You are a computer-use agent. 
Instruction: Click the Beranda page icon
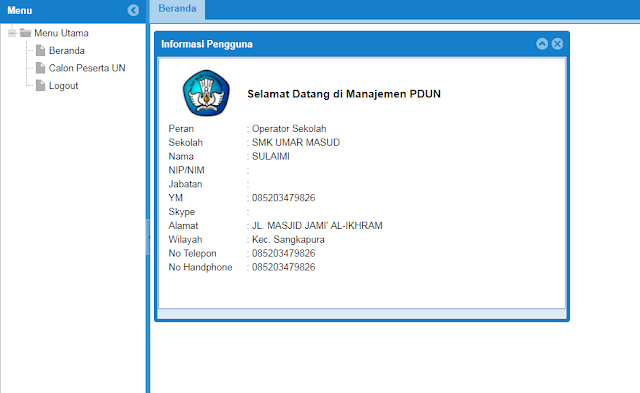tap(40, 50)
